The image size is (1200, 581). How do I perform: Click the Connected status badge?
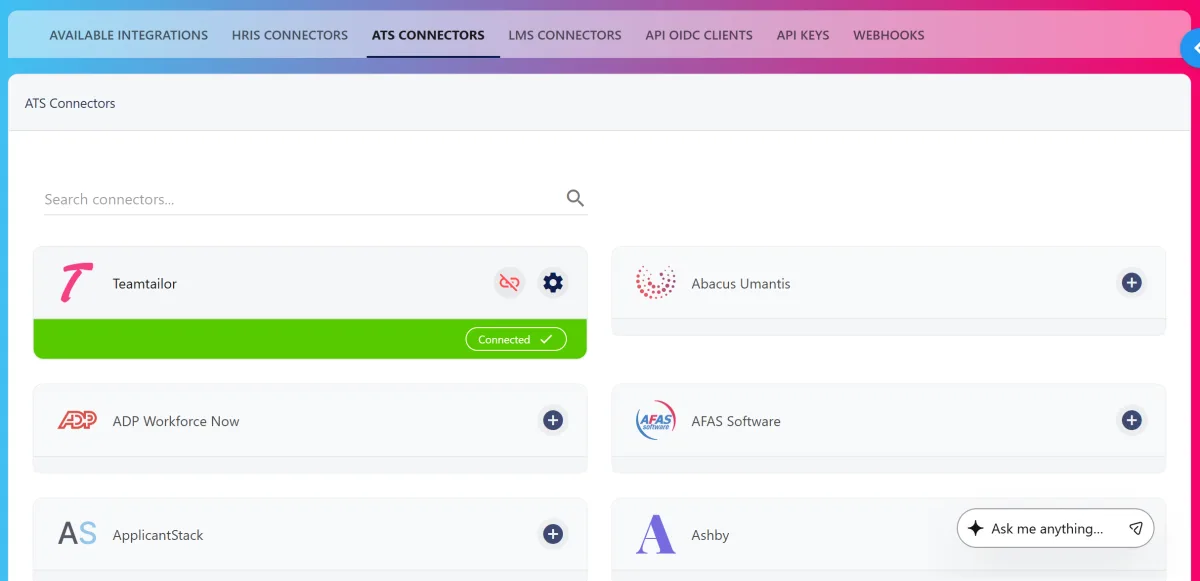516,339
